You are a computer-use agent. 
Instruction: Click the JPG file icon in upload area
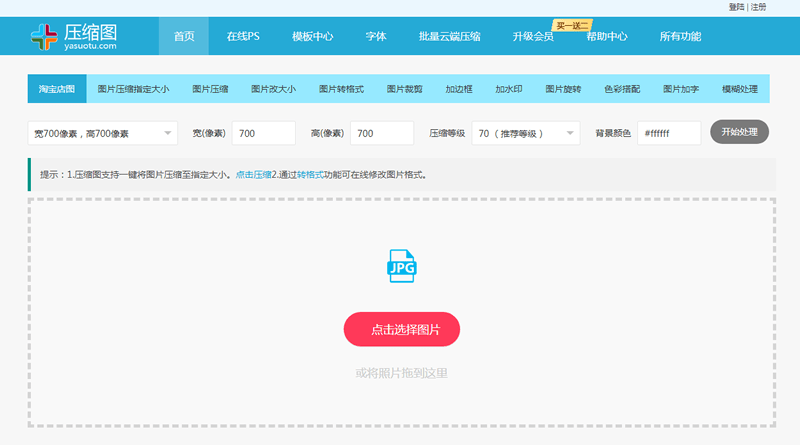pos(402,266)
